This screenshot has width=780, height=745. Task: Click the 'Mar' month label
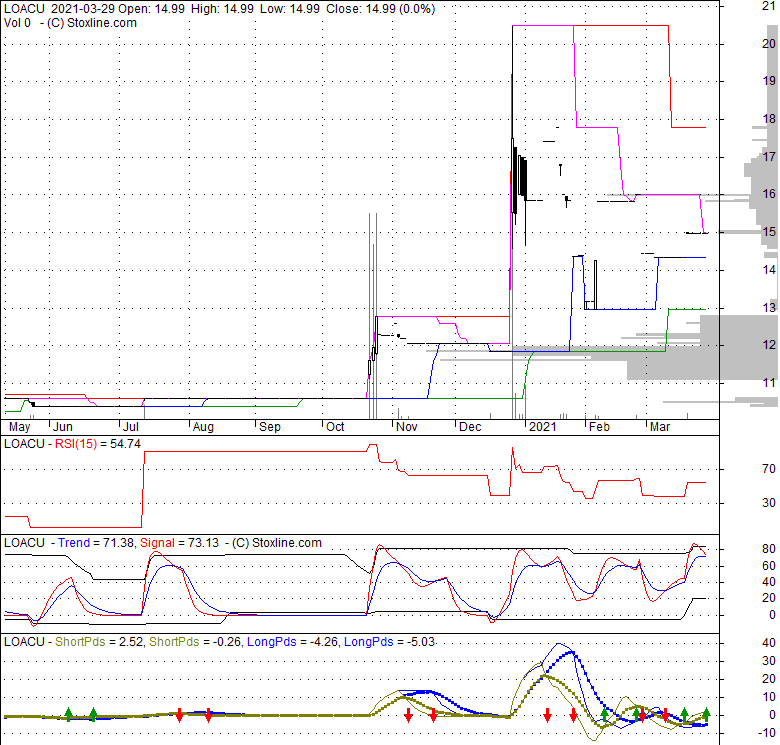click(x=660, y=427)
